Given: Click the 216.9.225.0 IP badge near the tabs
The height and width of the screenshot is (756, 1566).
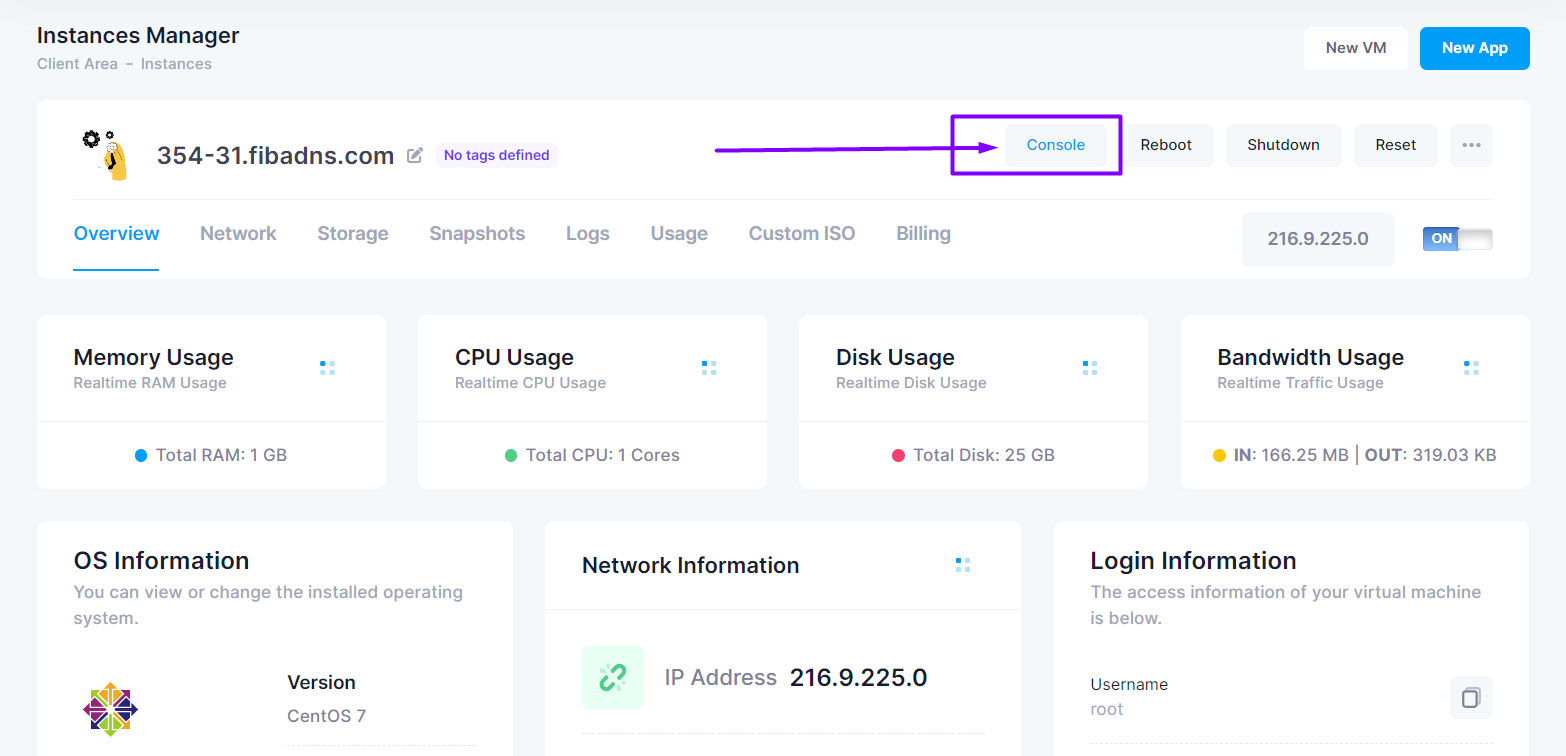Looking at the screenshot, I should (x=1318, y=239).
